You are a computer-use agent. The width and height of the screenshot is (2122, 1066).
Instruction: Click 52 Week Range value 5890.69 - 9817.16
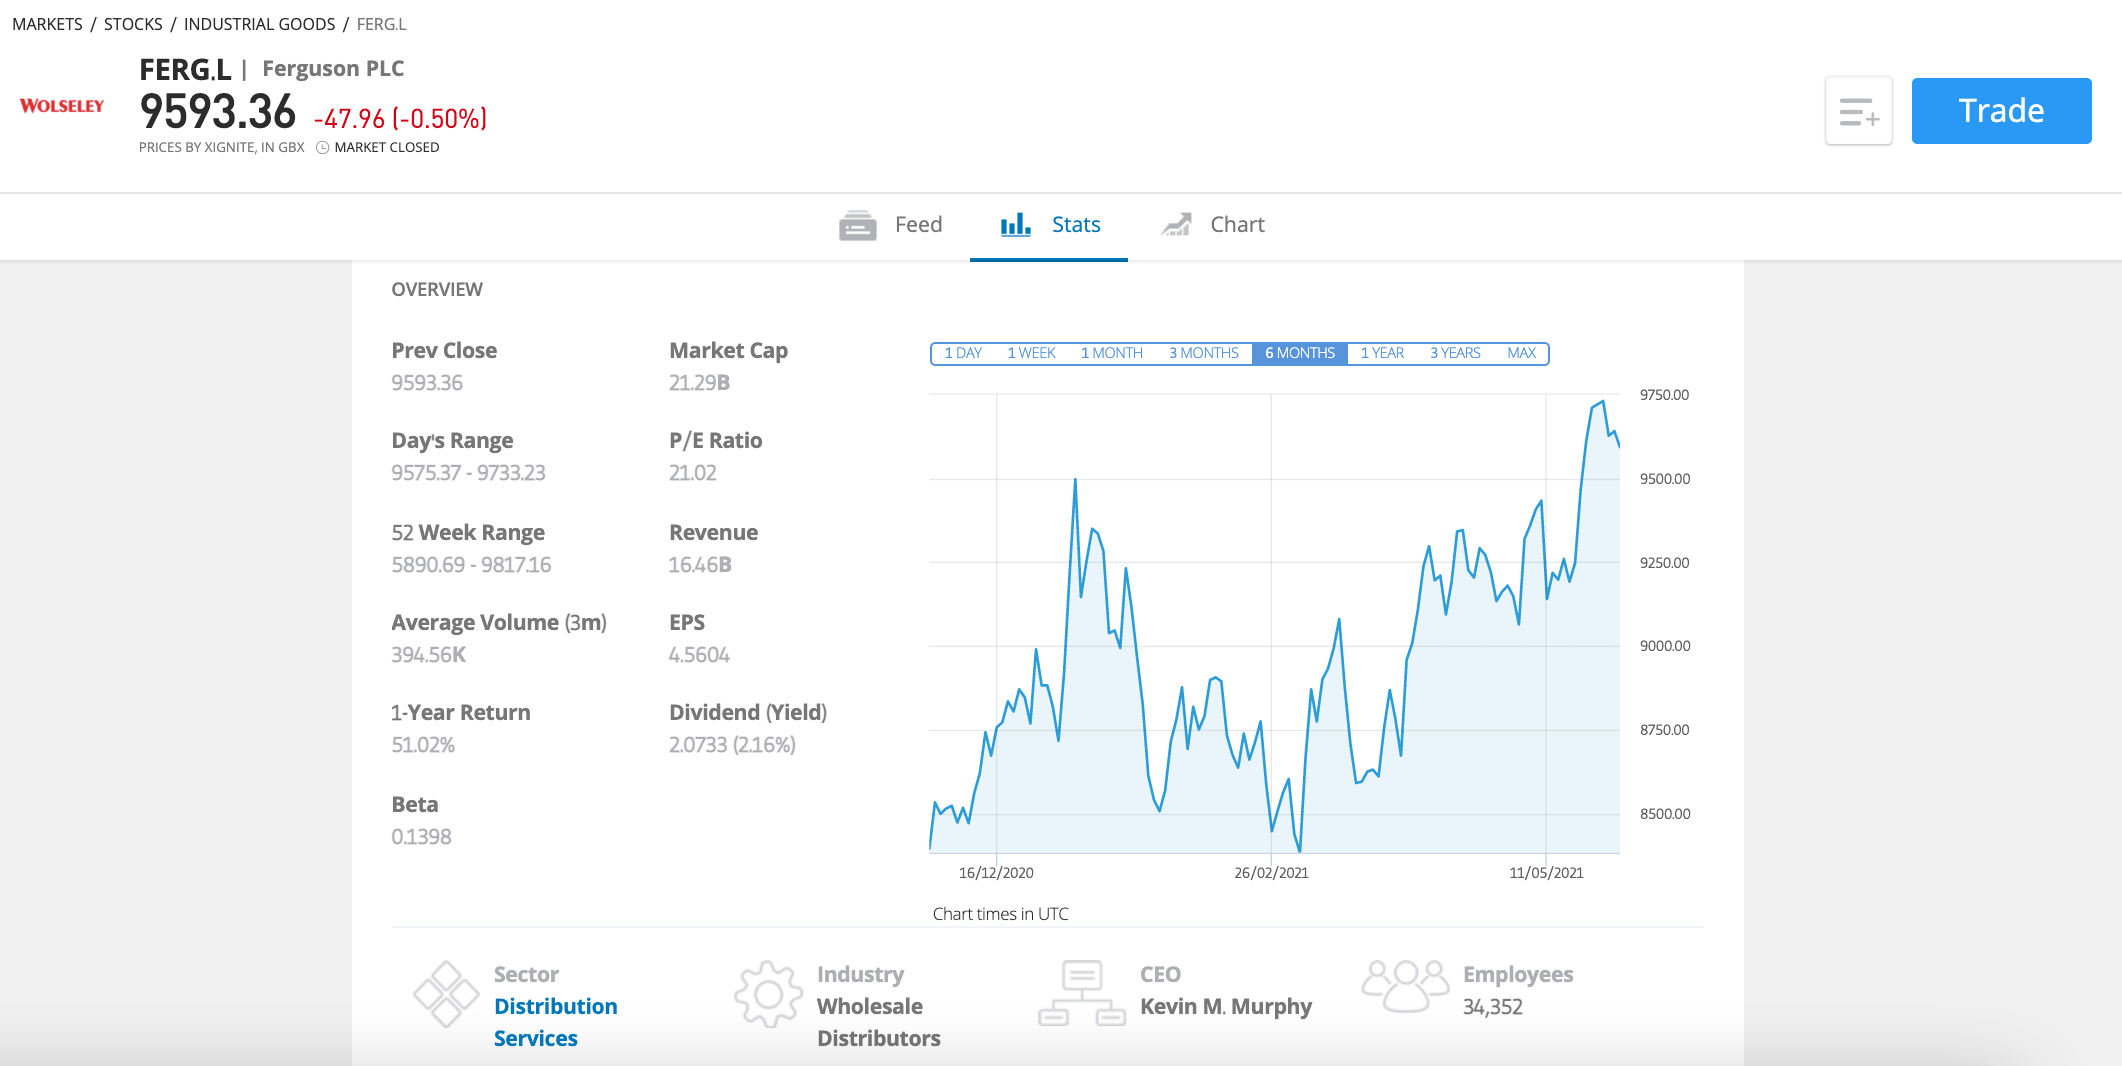tap(471, 565)
